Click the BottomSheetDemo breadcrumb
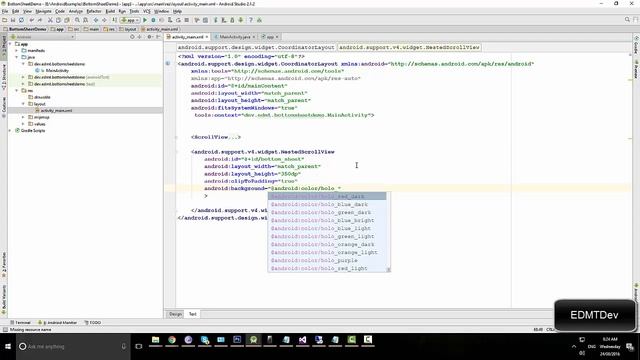640x360 pixels. [25, 29]
